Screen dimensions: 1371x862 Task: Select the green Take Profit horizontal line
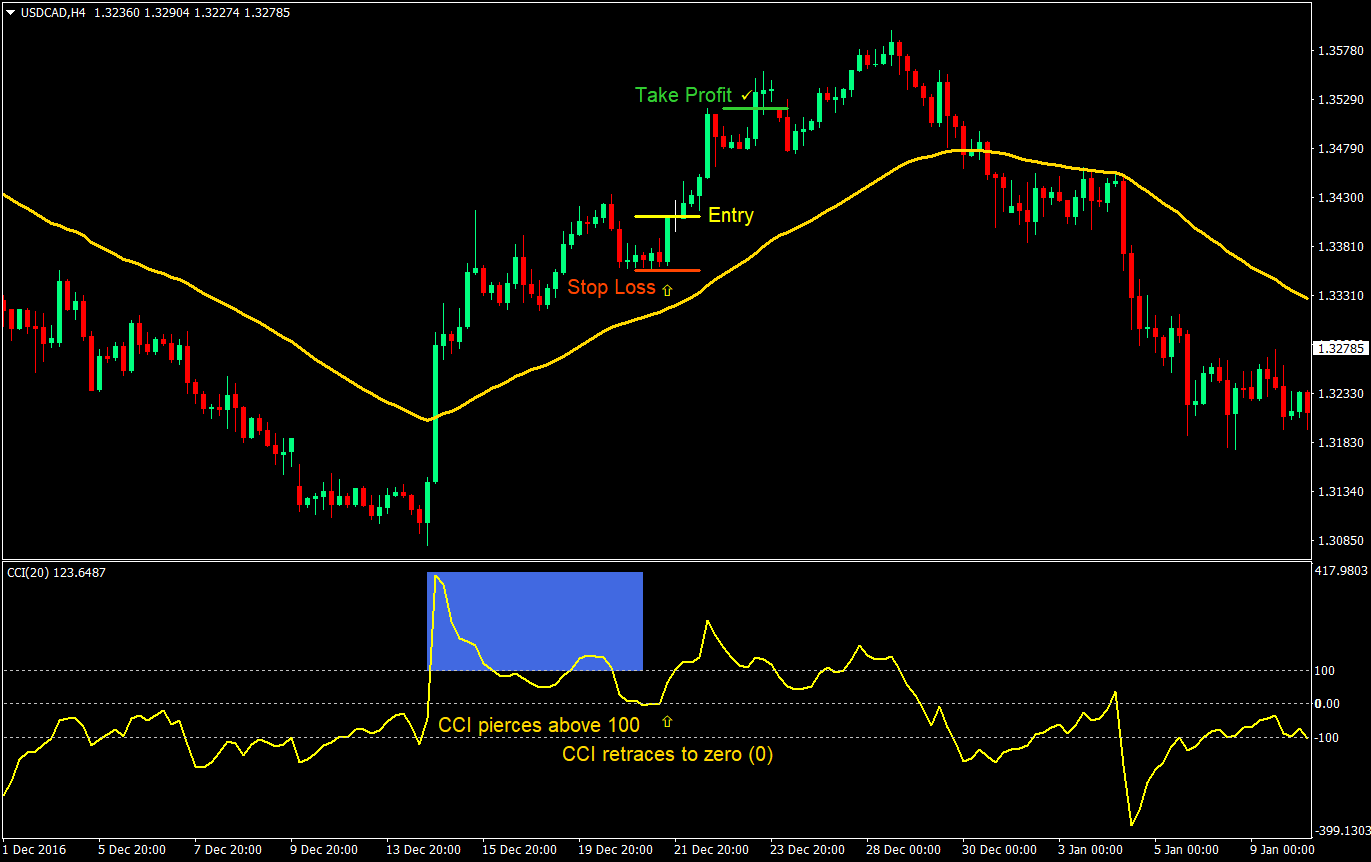click(756, 107)
